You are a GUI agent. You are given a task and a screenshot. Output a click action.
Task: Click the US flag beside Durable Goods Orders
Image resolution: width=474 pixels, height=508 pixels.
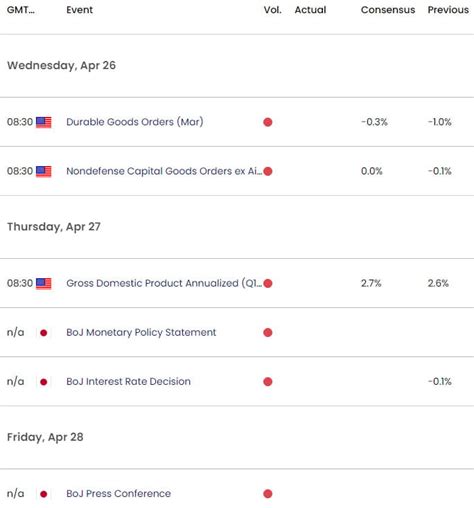click(44, 122)
